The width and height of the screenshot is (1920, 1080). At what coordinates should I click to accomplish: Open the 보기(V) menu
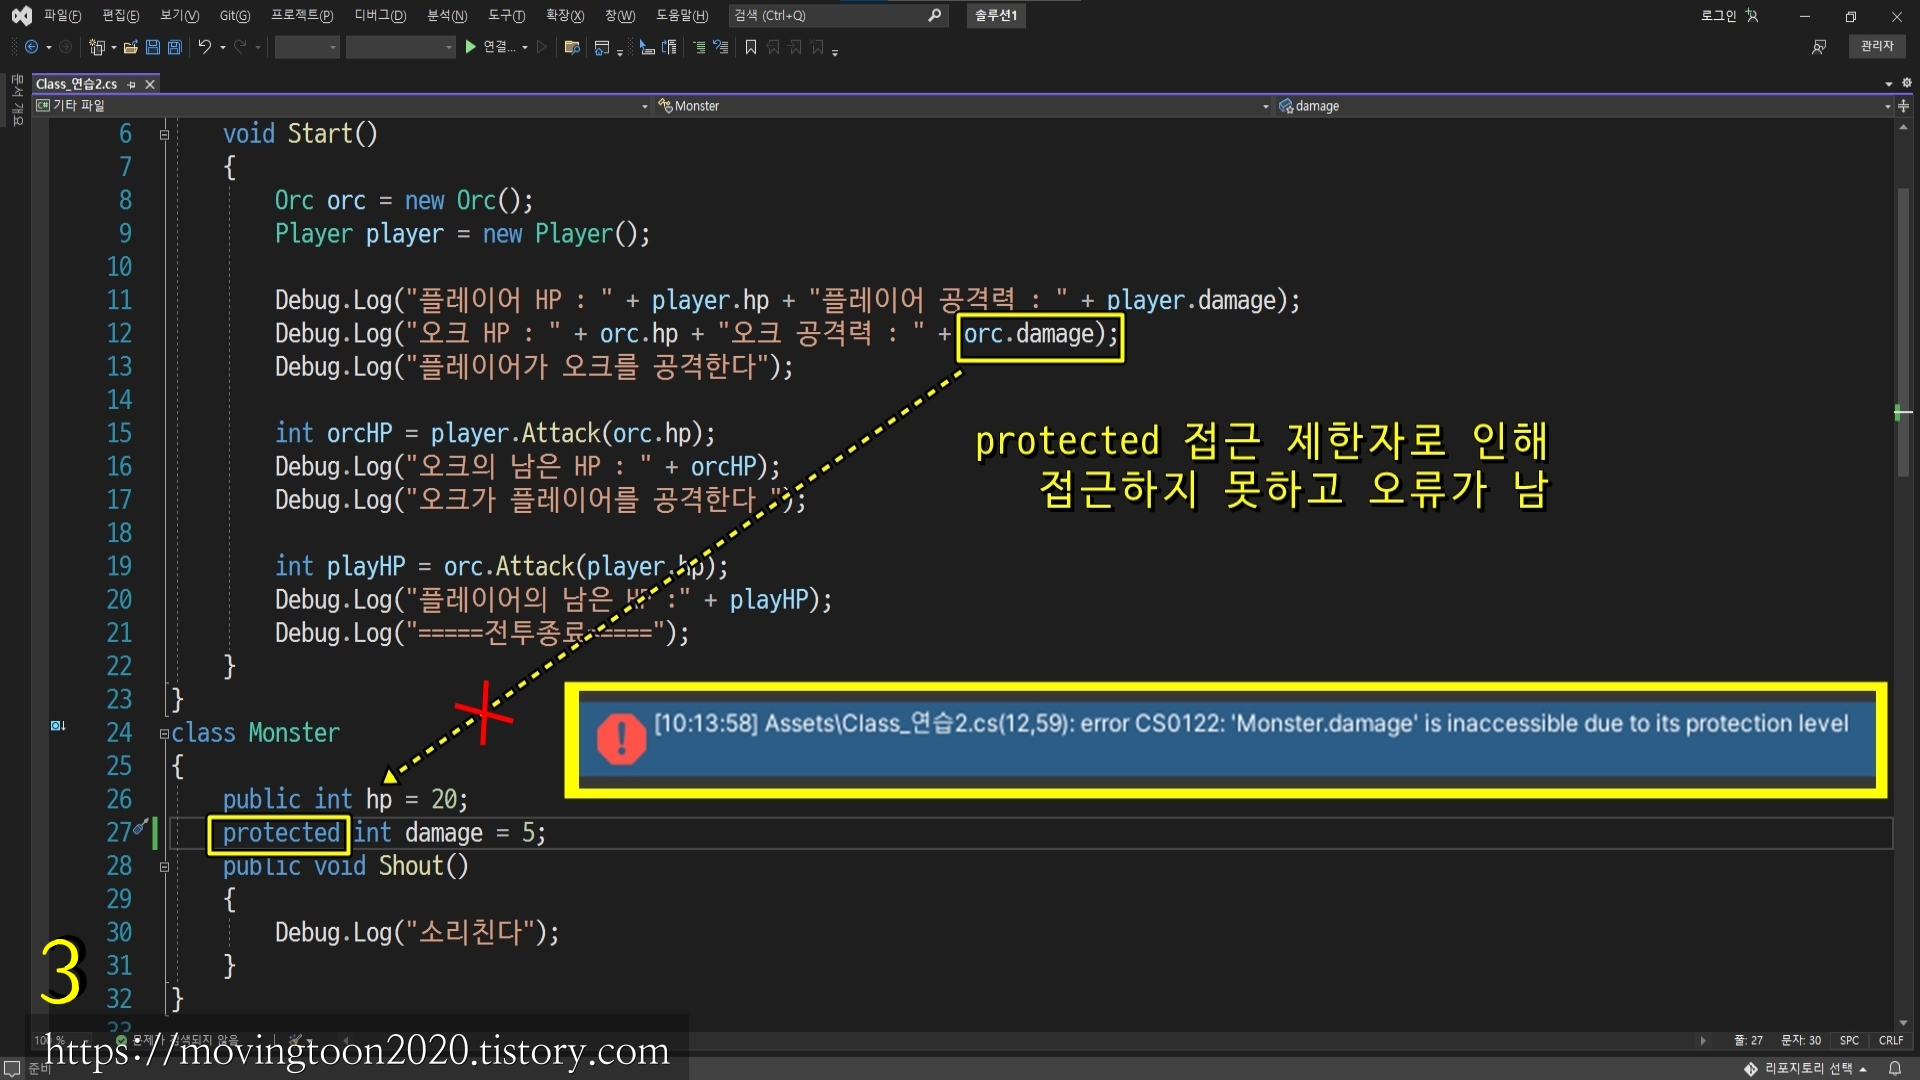click(x=179, y=15)
